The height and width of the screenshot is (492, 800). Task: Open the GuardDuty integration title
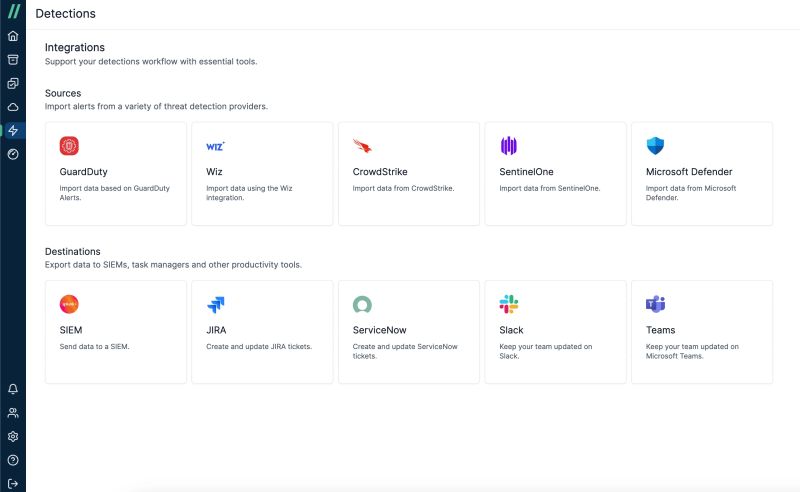(x=84, y=171)
